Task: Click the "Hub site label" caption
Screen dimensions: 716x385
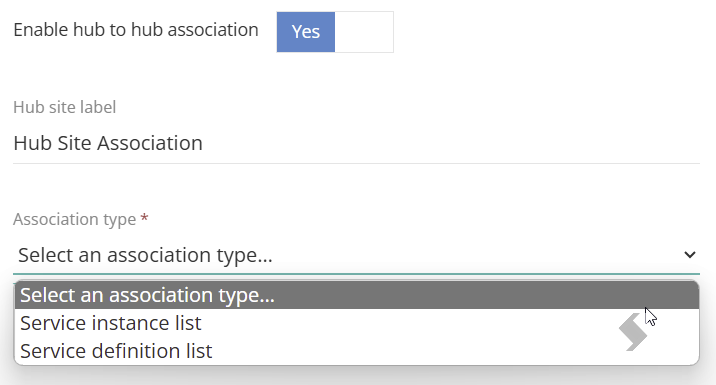Action: [x=64, y=107]
